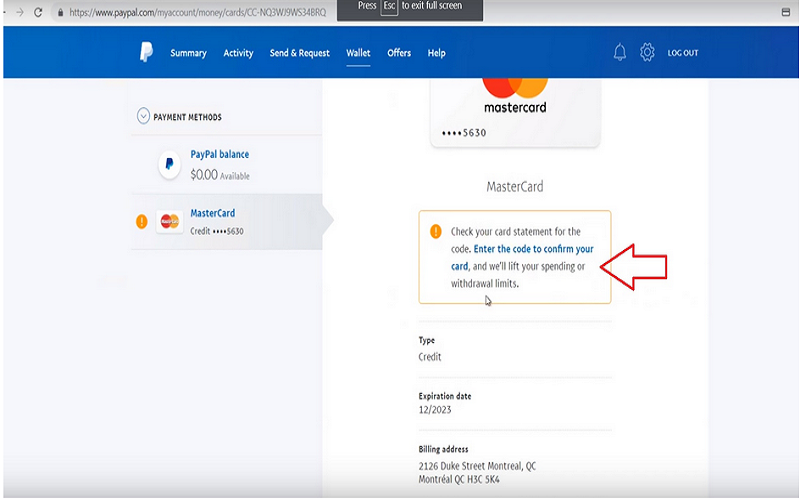Click the Type value Credit
The height and width of the screenshot is (500, 800).
[x=430, y=357]
